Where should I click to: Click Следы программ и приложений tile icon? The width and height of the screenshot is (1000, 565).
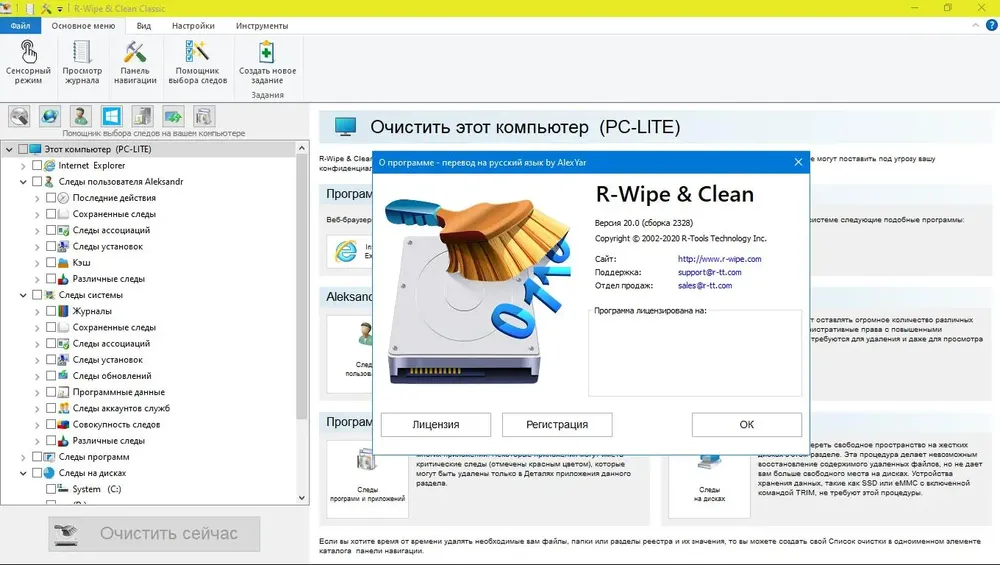click(367, 459)
